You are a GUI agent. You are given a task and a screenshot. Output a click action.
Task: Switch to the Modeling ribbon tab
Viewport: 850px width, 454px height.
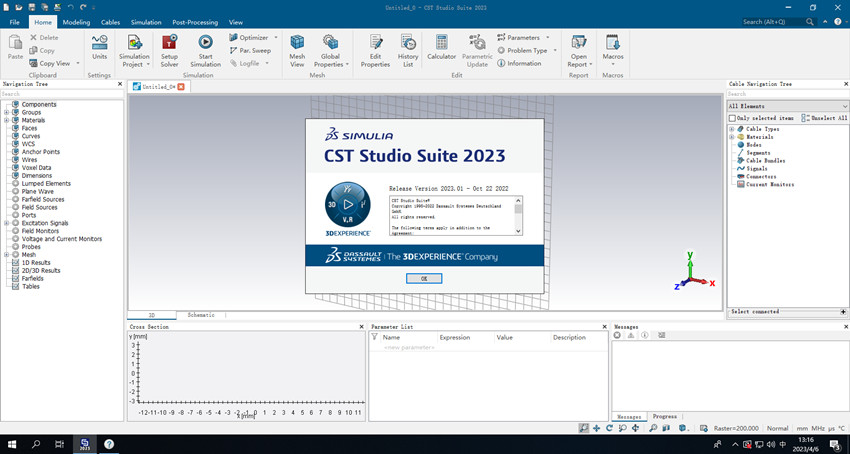pyautogui.click(x=76, y=22)
